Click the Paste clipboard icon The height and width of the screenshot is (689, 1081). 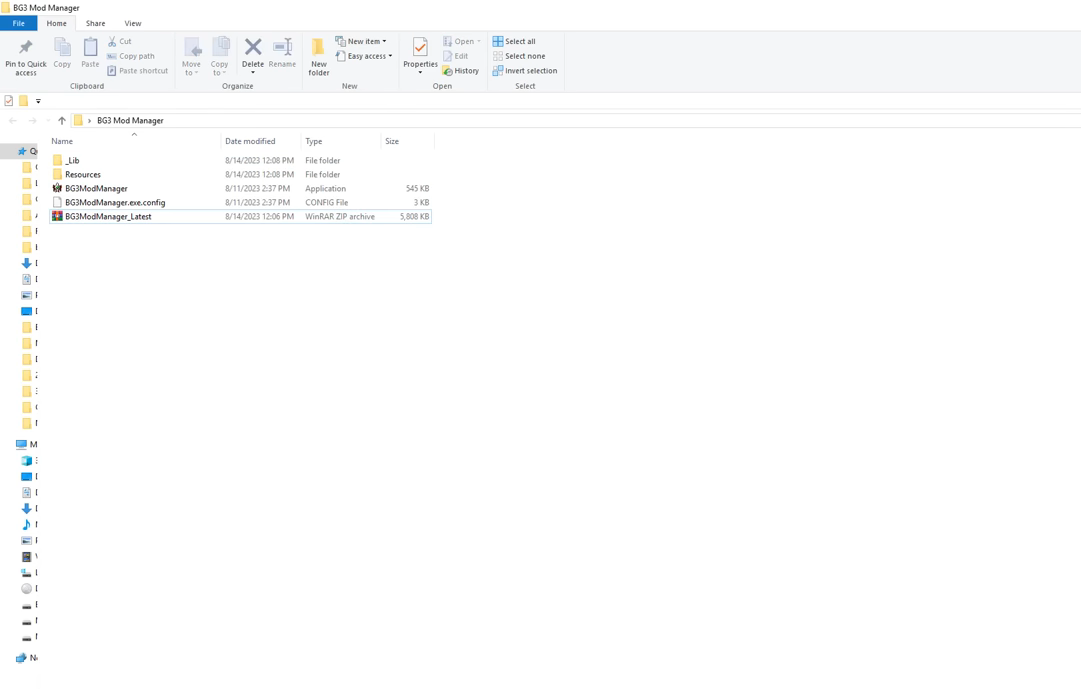90,48
